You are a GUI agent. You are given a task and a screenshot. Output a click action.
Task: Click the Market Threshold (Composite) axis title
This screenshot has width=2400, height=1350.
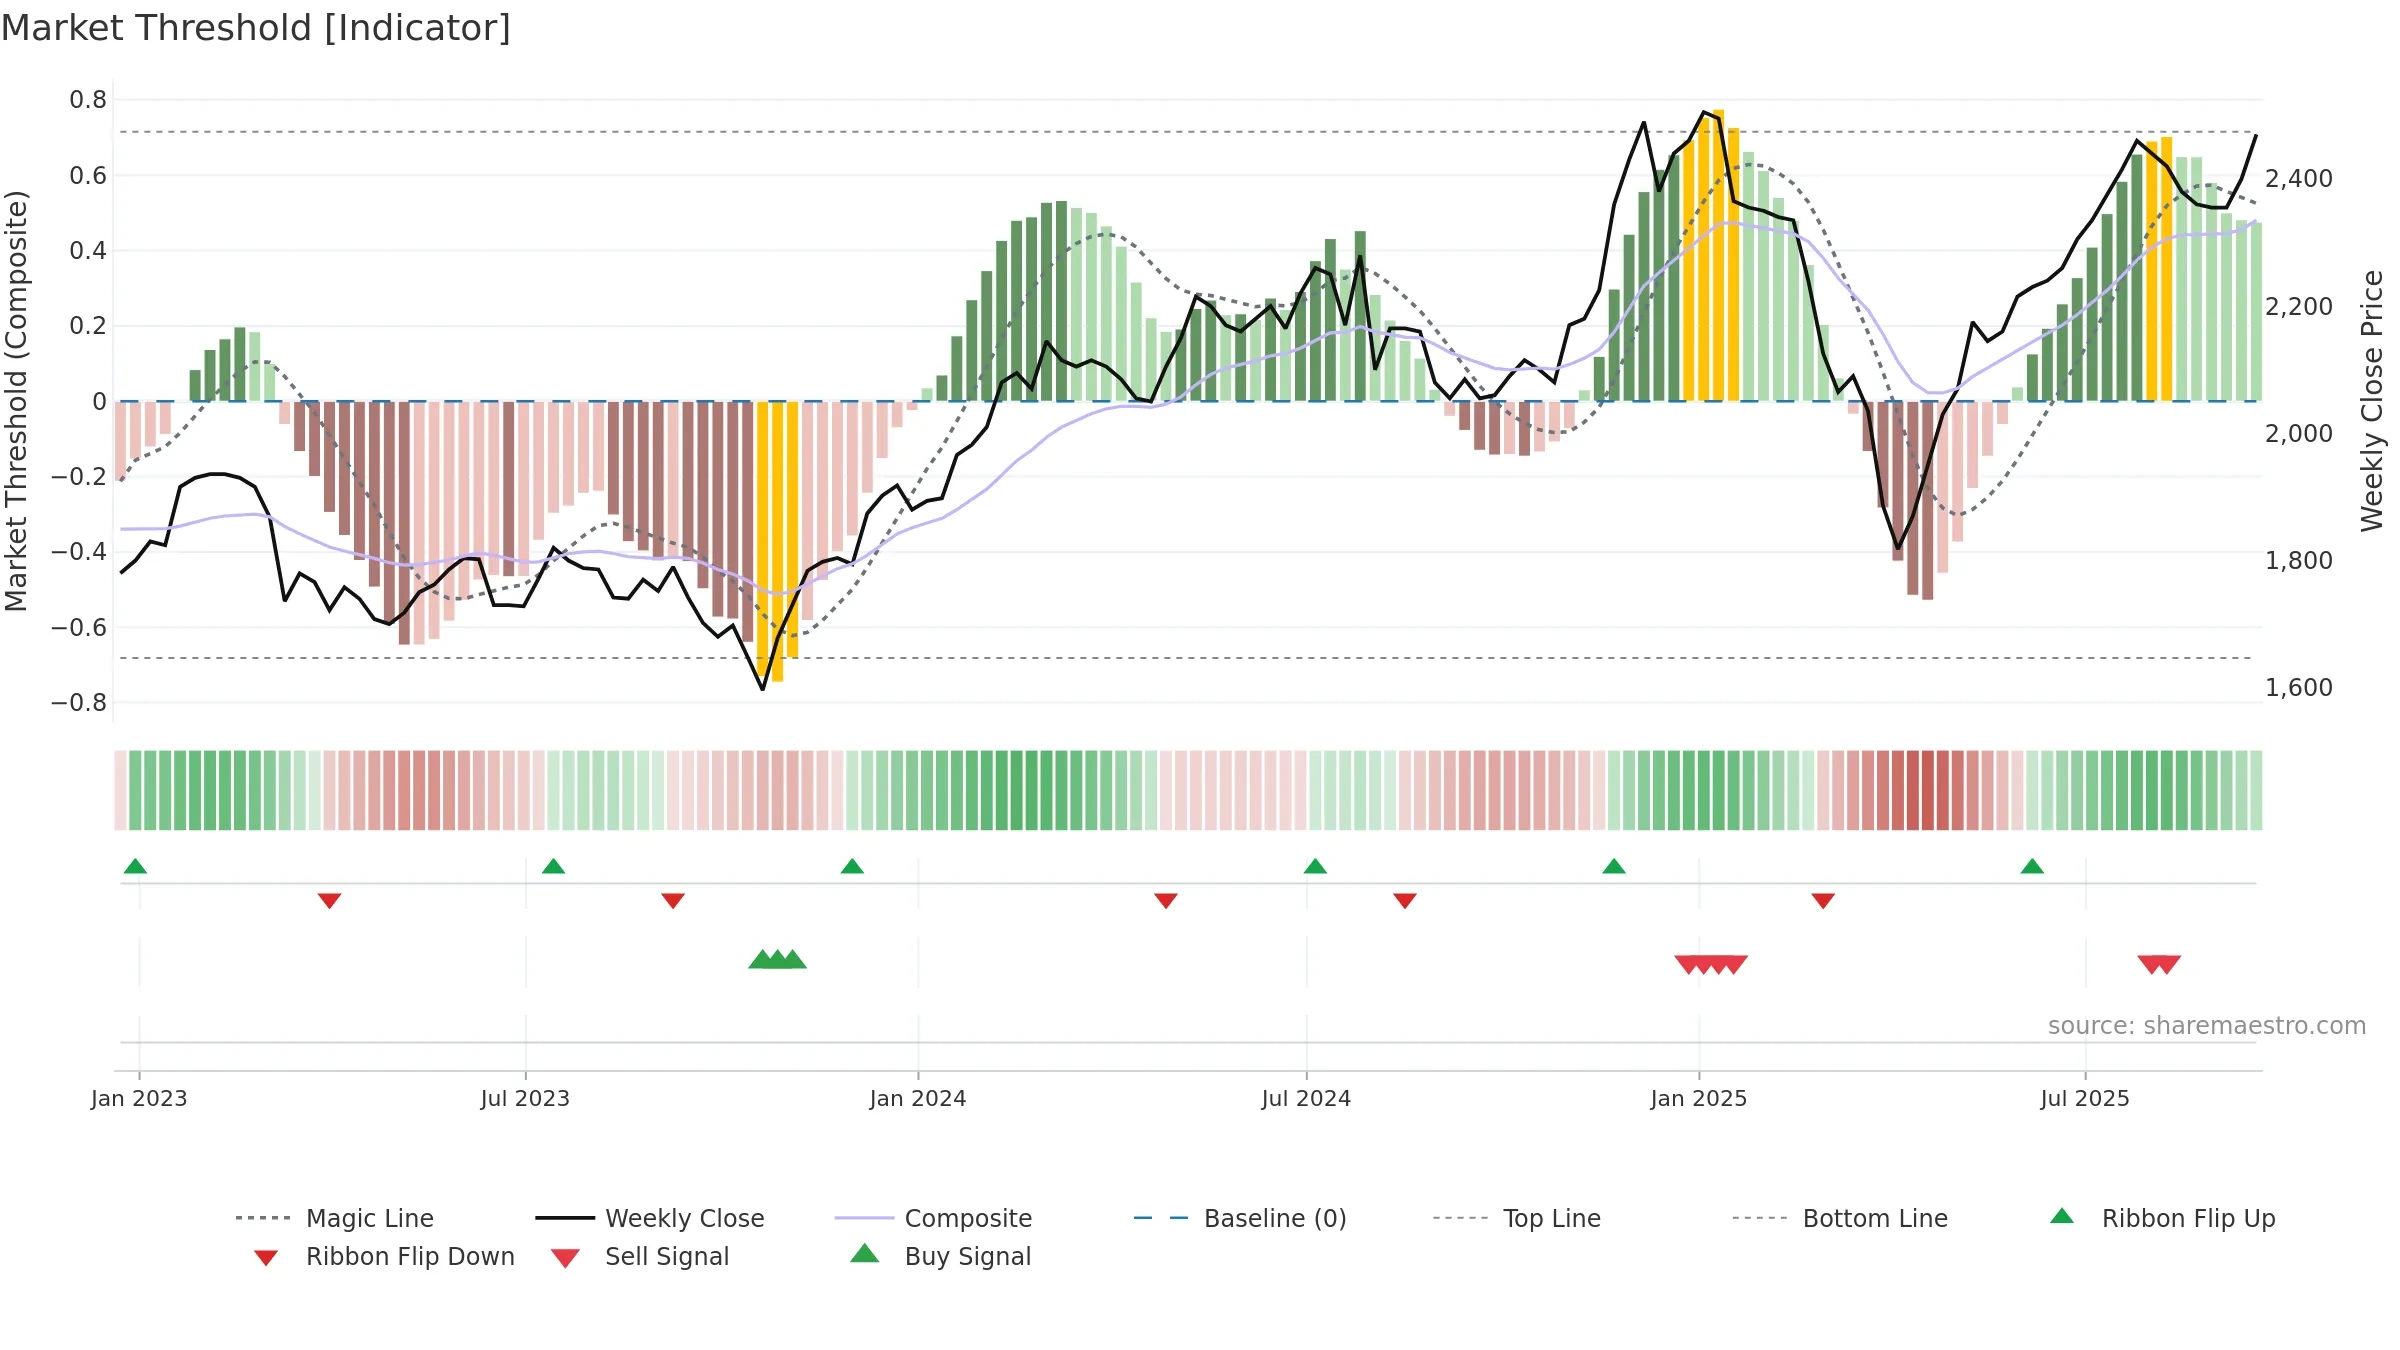16,400
